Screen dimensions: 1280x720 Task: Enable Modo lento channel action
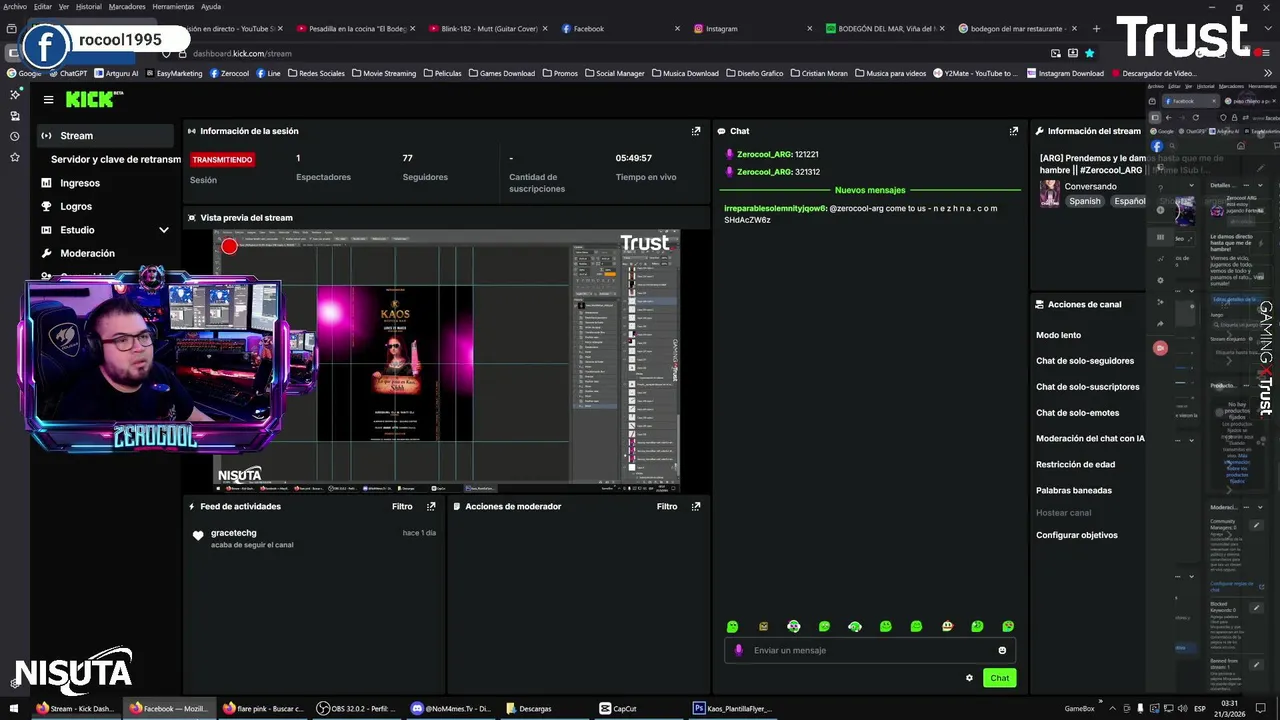(x=1058, y=335)
